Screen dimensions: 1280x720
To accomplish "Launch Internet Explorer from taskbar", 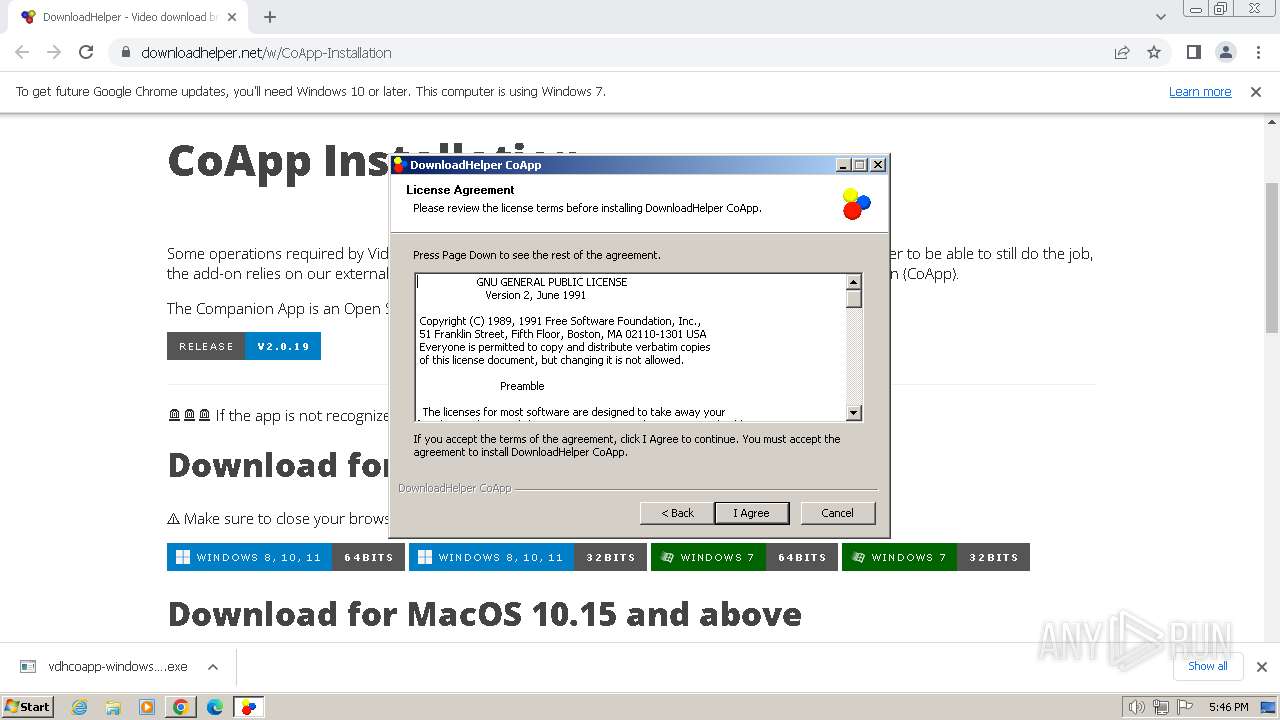I will 80,707.
